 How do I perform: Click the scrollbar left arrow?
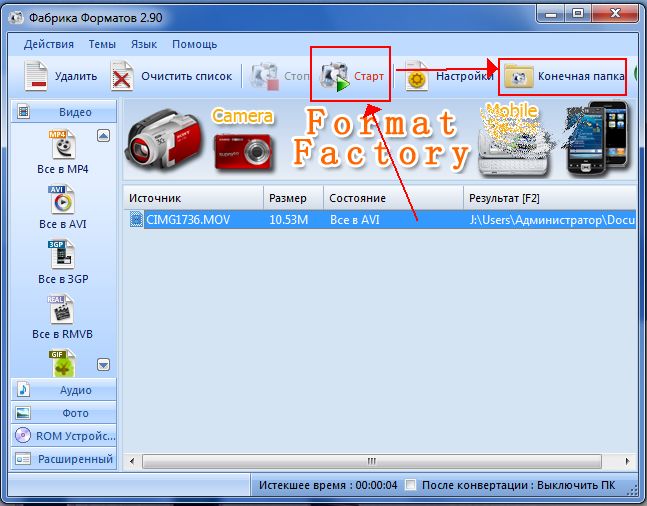tap(132, 461)
